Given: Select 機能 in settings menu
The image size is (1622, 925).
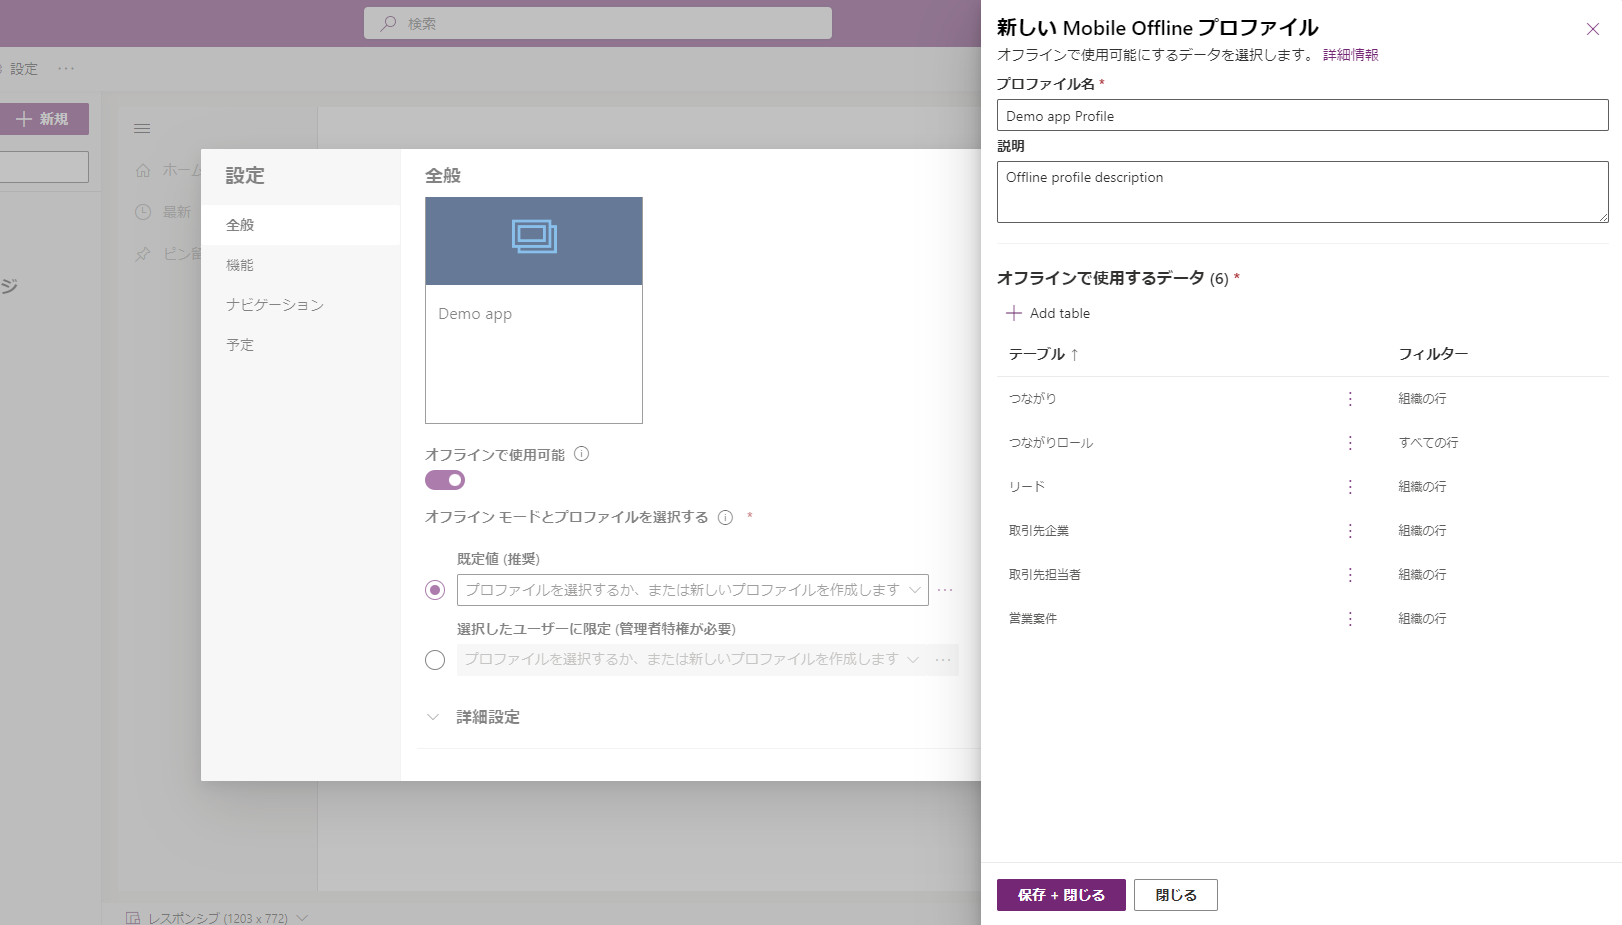Looking at the screenshot, I should click(x=301, y=265).
